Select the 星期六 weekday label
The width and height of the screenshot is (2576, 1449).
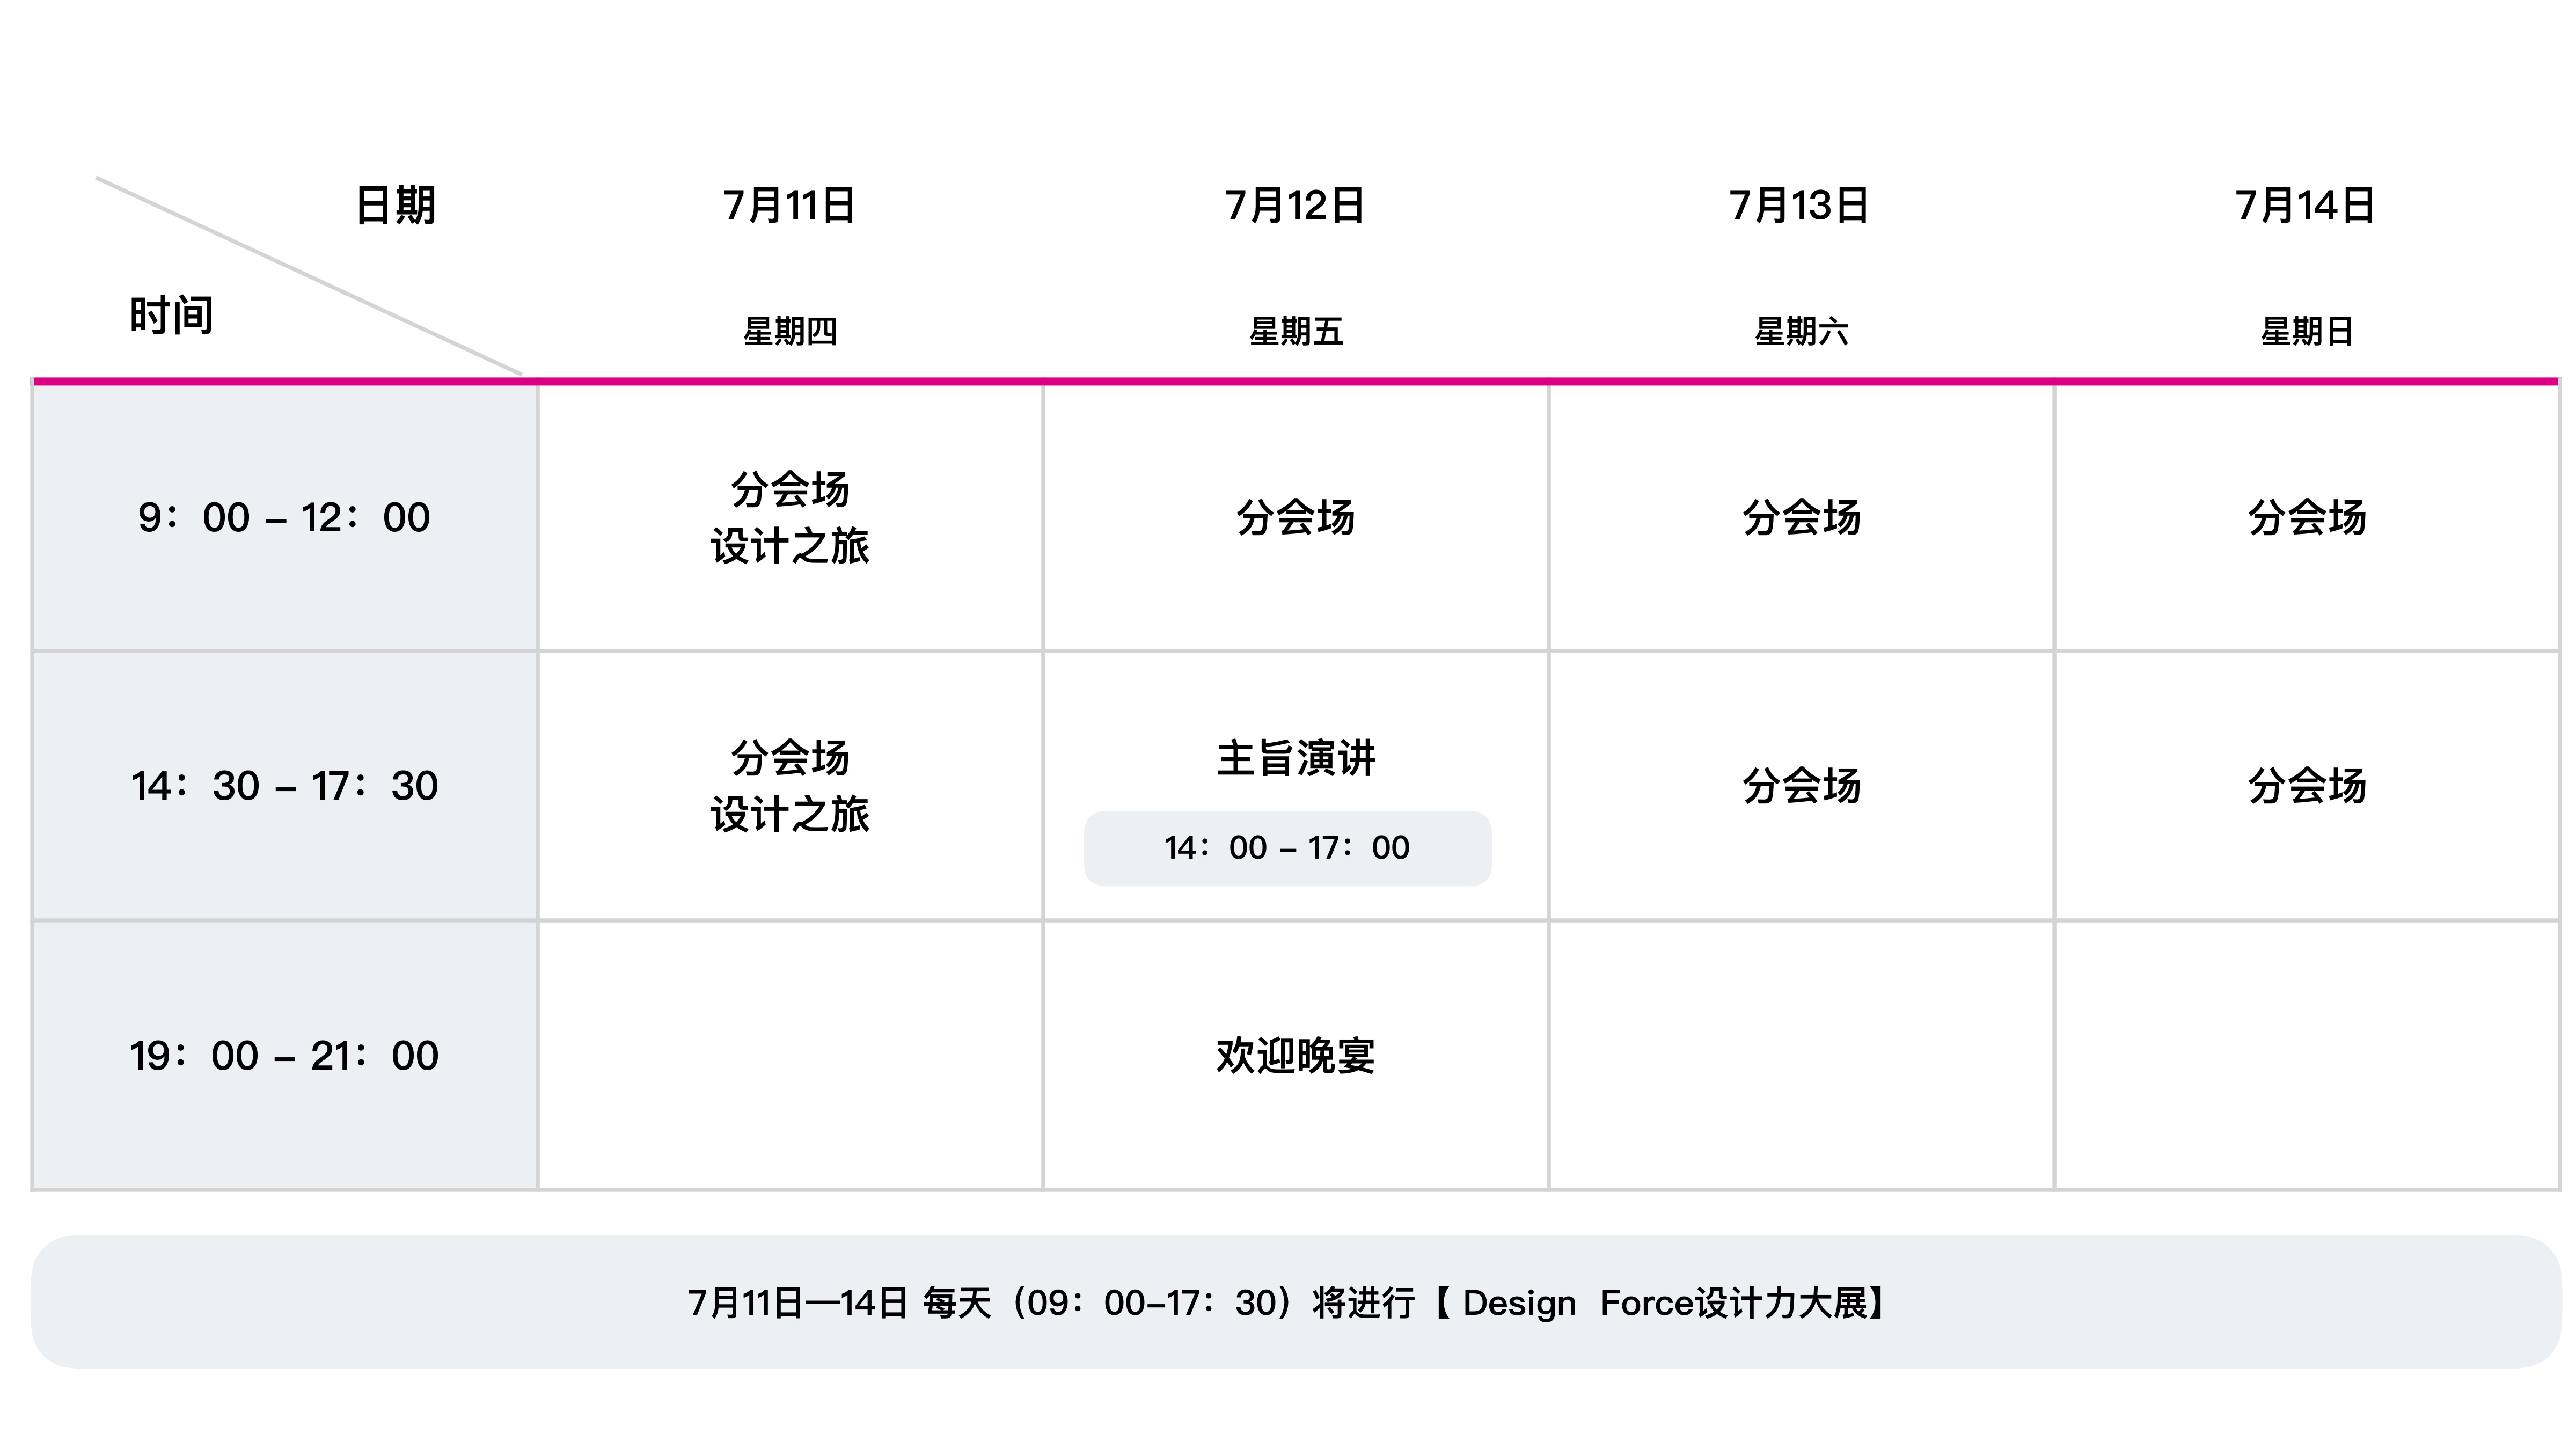[x=1802, y=331]
